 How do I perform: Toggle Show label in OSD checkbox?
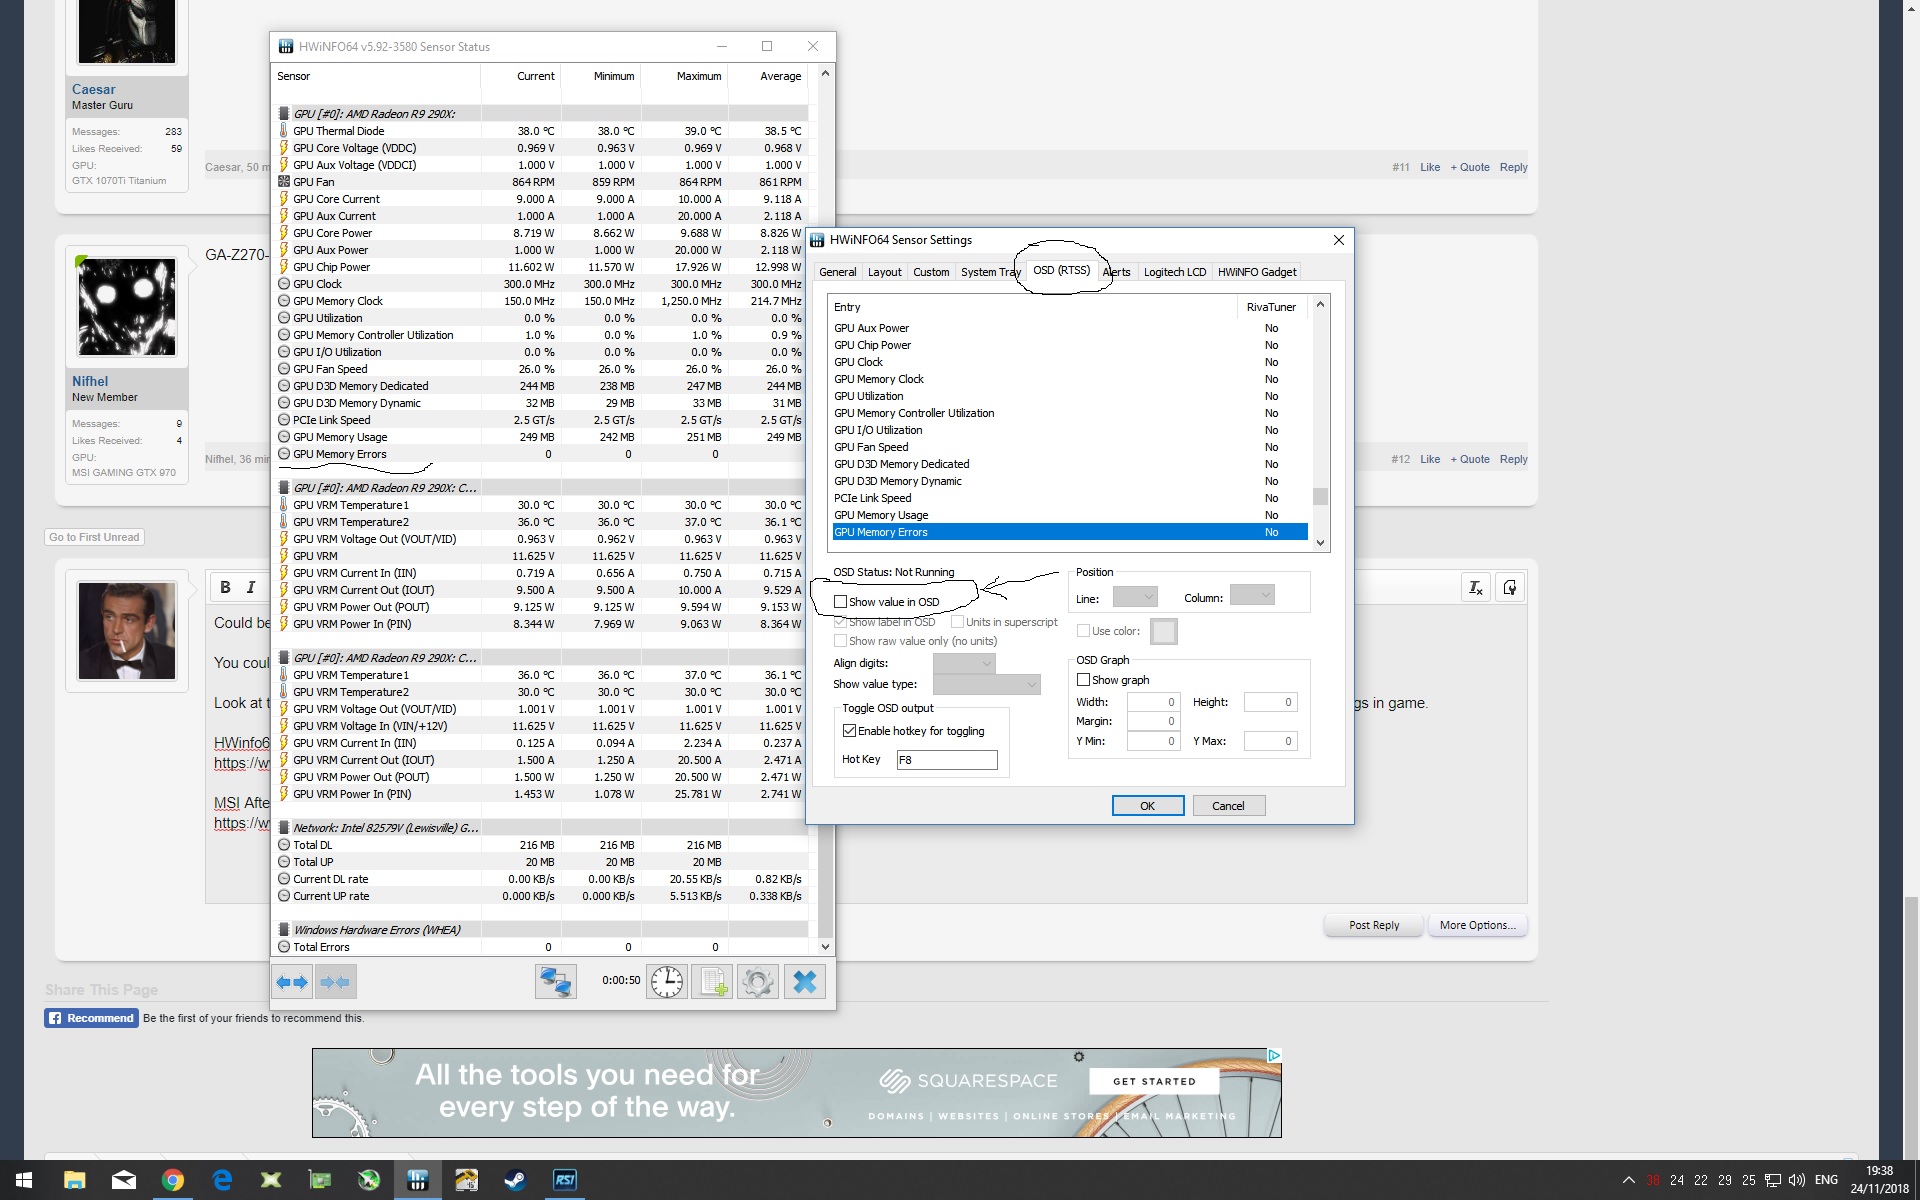click(x=840, y=622)
